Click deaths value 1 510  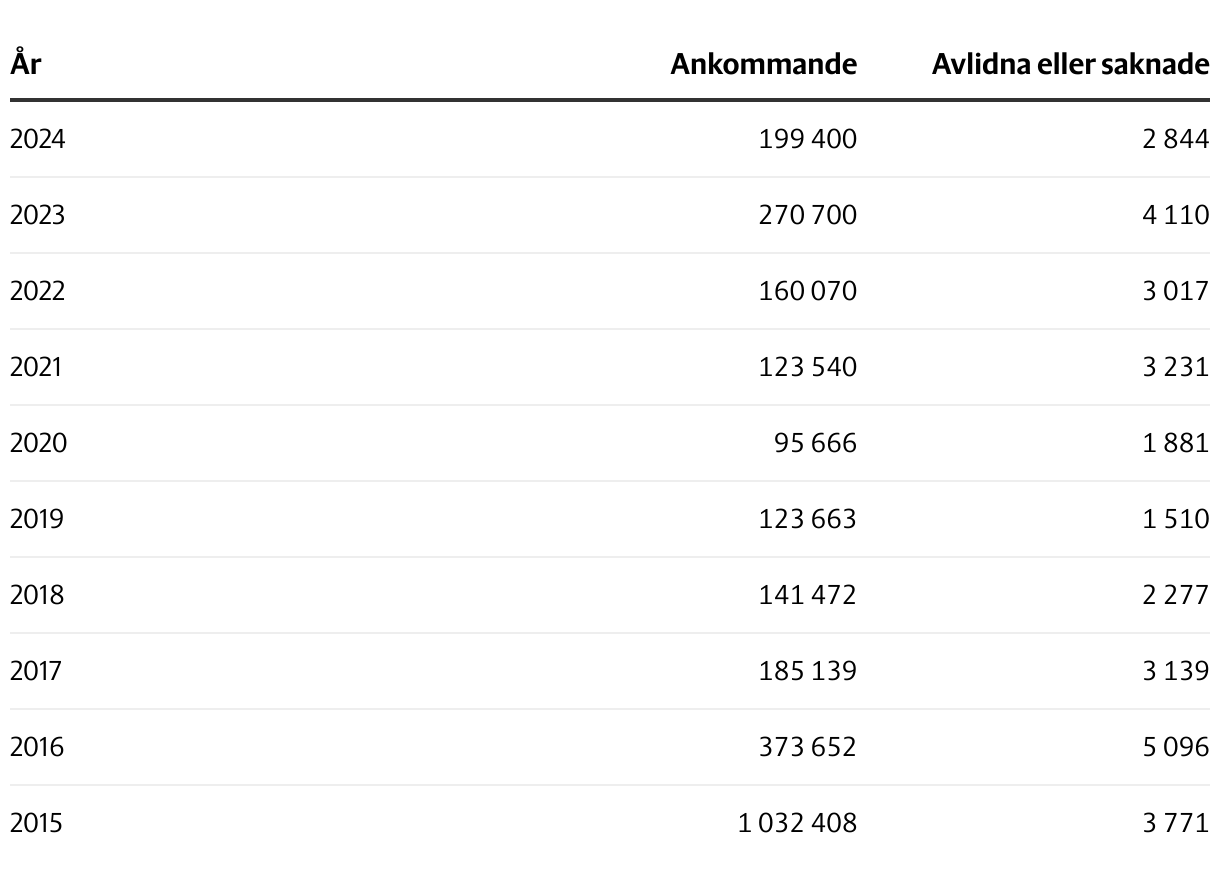click(1175, 519)
